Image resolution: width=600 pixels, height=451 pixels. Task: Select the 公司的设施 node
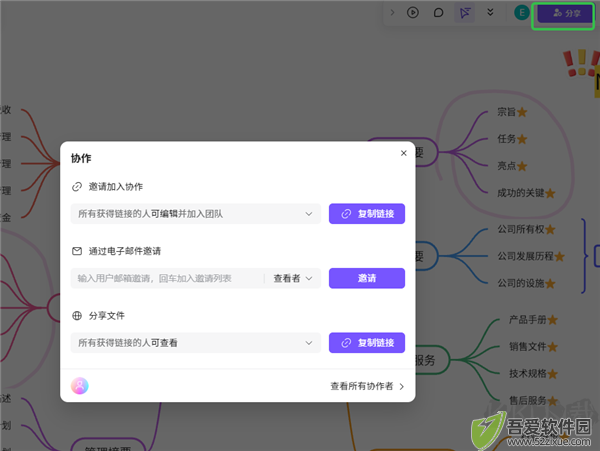(x=521, y=283)
